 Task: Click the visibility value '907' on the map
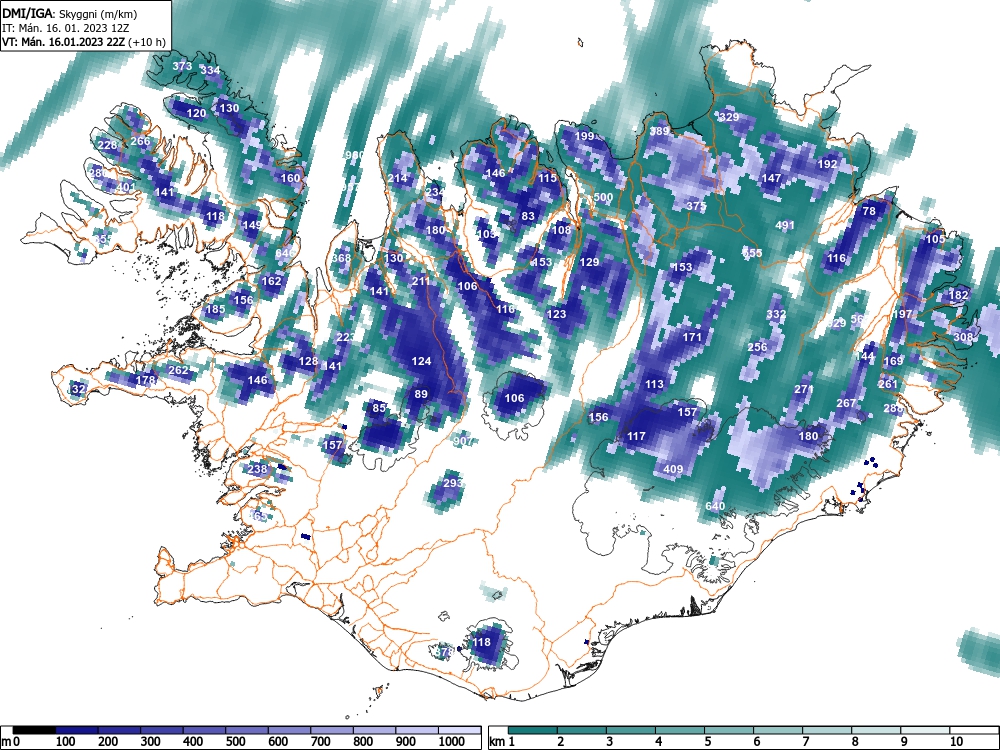point(464,441)
